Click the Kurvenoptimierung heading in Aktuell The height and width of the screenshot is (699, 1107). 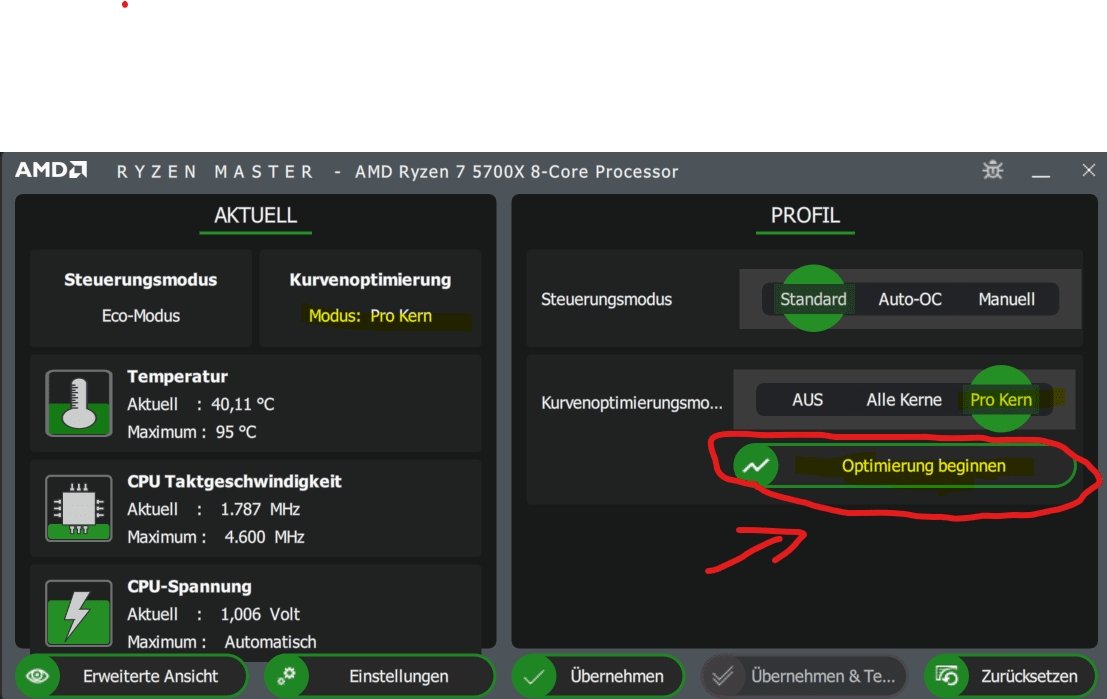370,280
